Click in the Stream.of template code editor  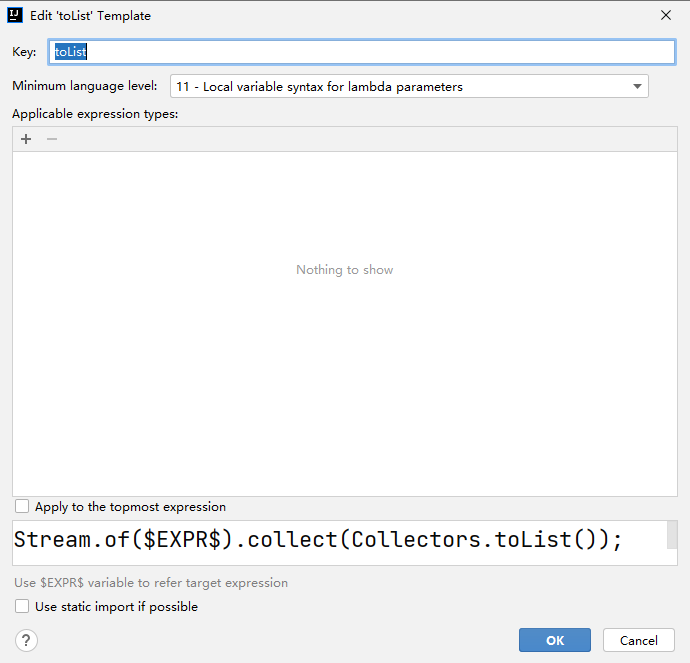pyautogui.click(x=340, y=543)
